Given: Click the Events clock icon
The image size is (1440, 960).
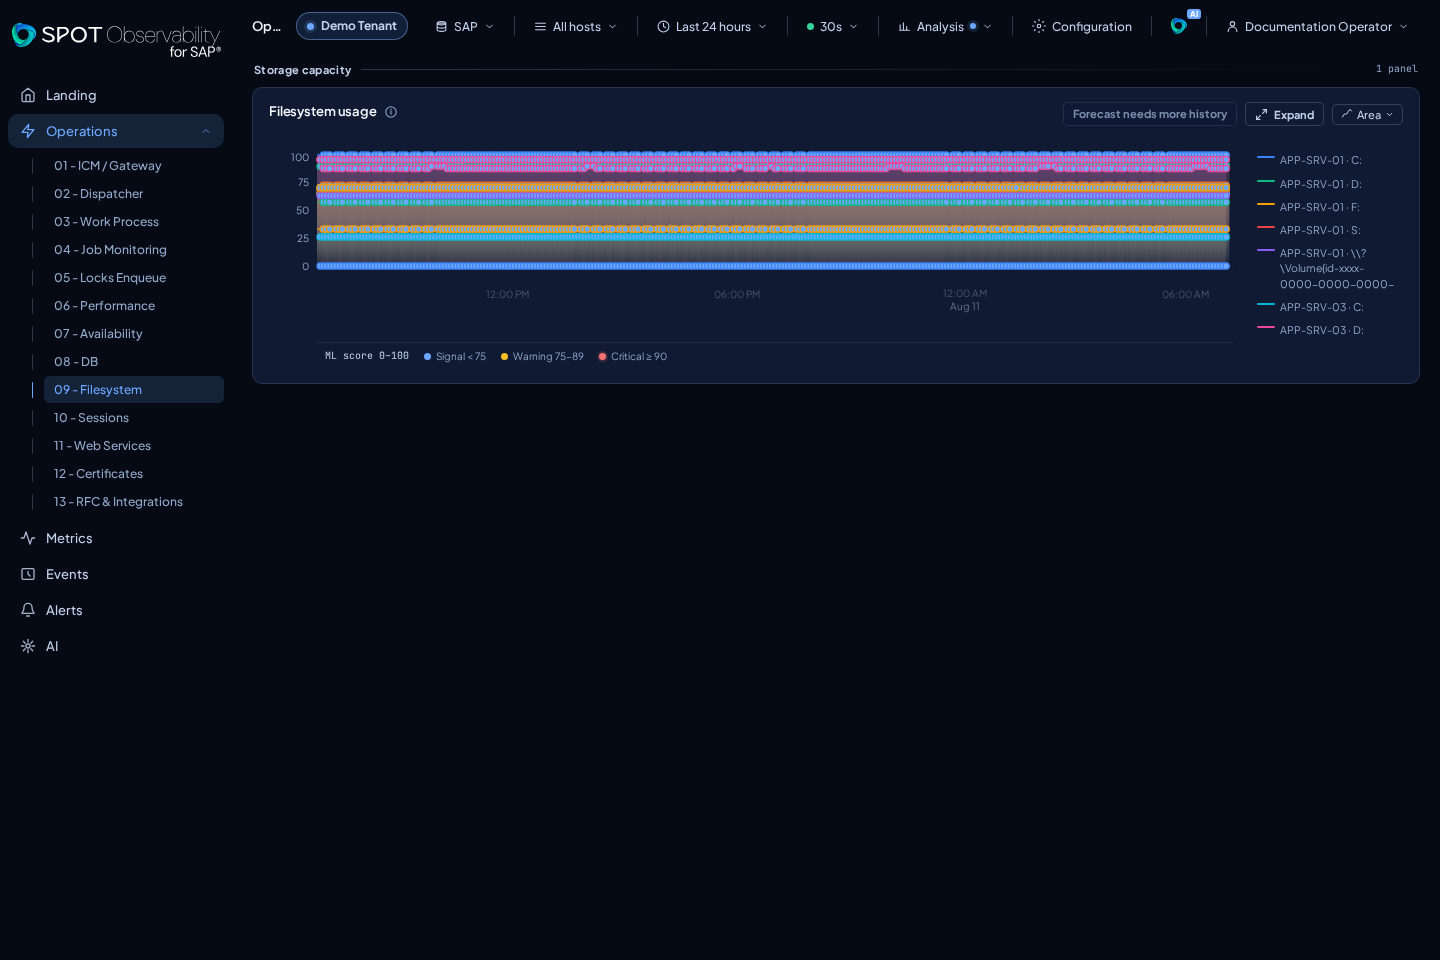Looking at the screenshot, I should point(28,574).
